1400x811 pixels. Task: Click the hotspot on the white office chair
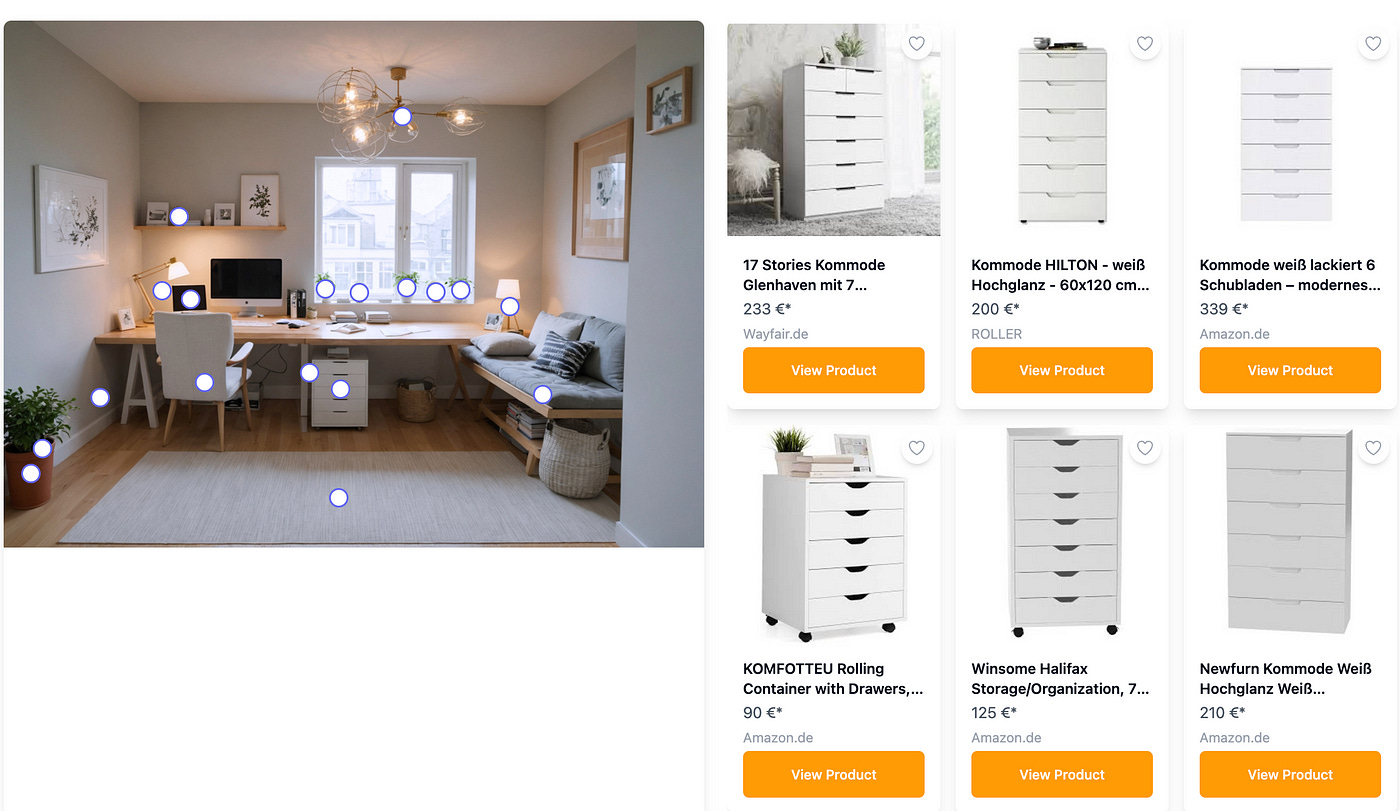(204, 381)
